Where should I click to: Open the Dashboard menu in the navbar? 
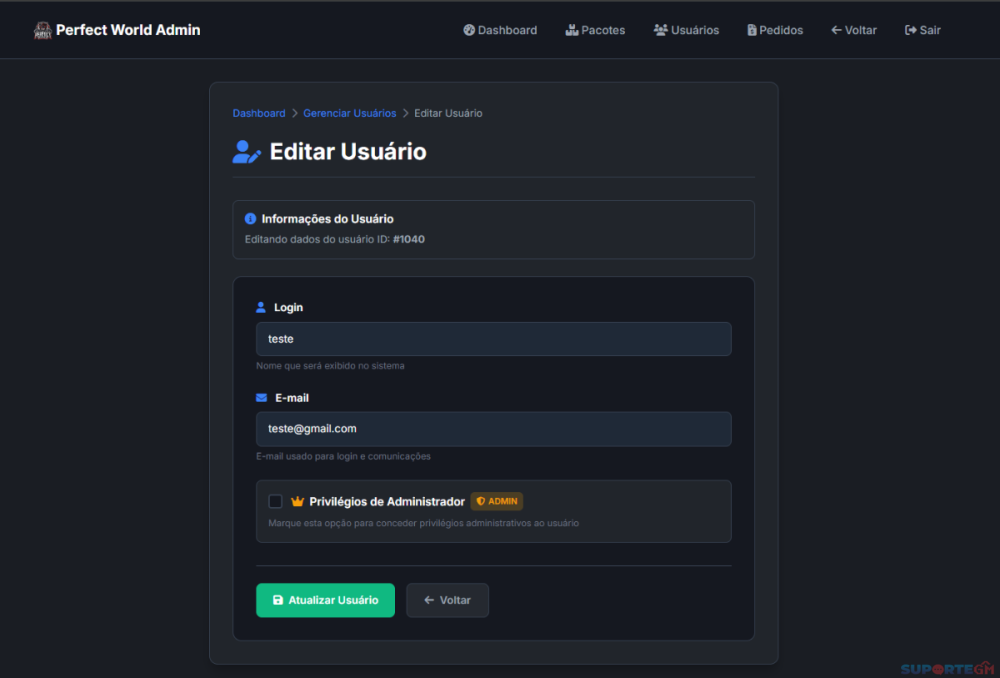tap(500, 30)
